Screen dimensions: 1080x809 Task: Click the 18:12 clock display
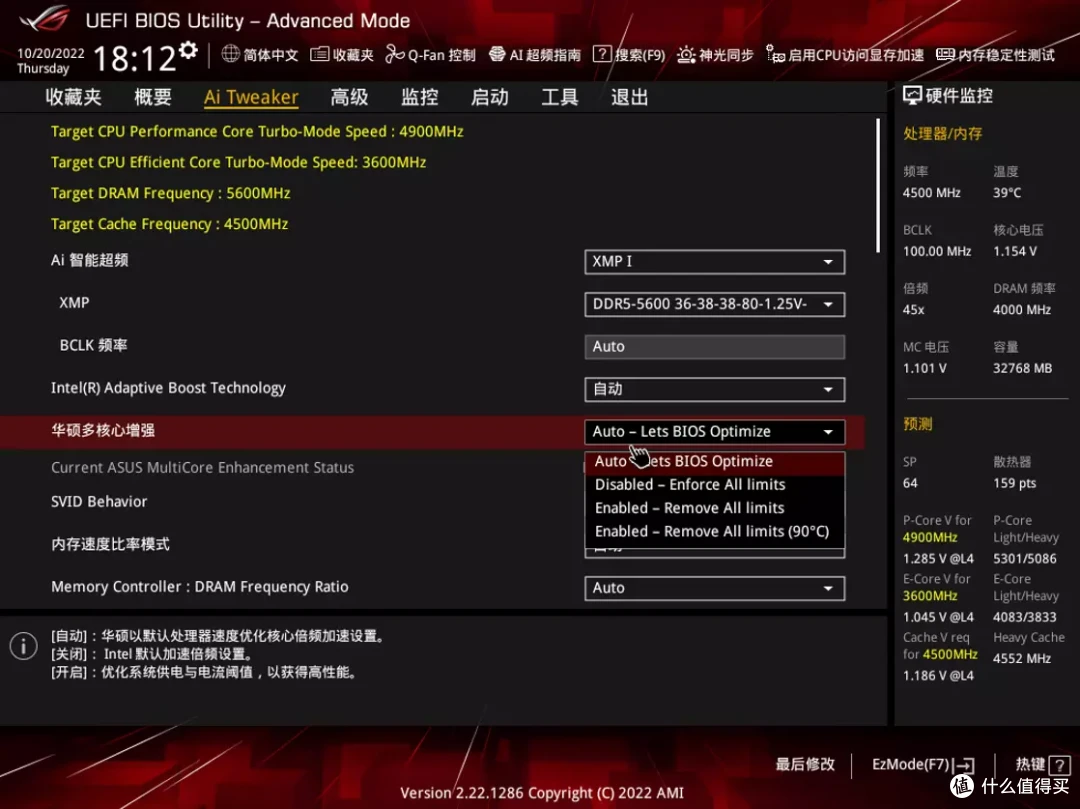pos(134,59)
